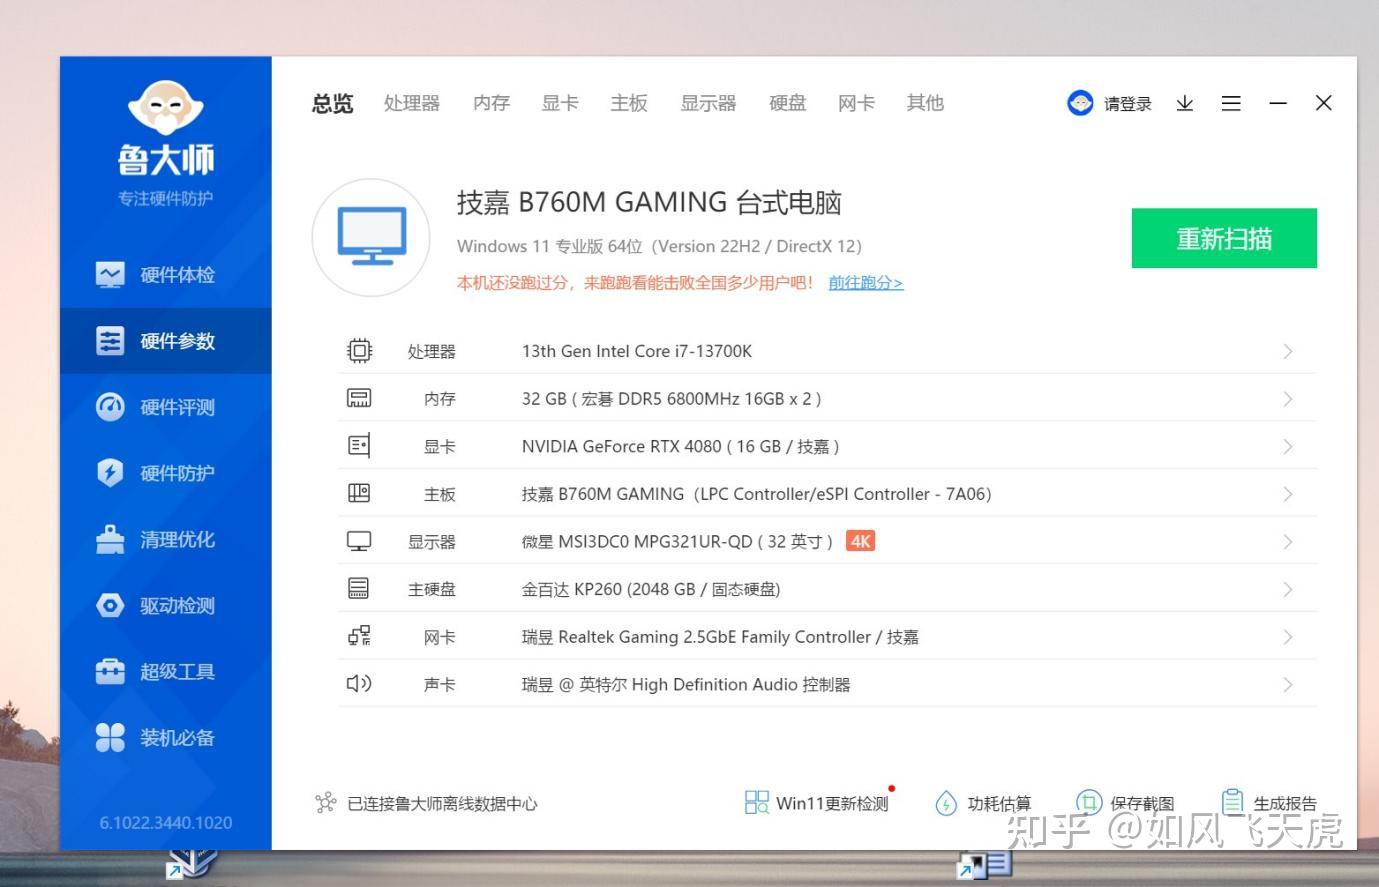Open 驱动检测 driver detection
The image size is (1379, 887).
coord(166,605)
